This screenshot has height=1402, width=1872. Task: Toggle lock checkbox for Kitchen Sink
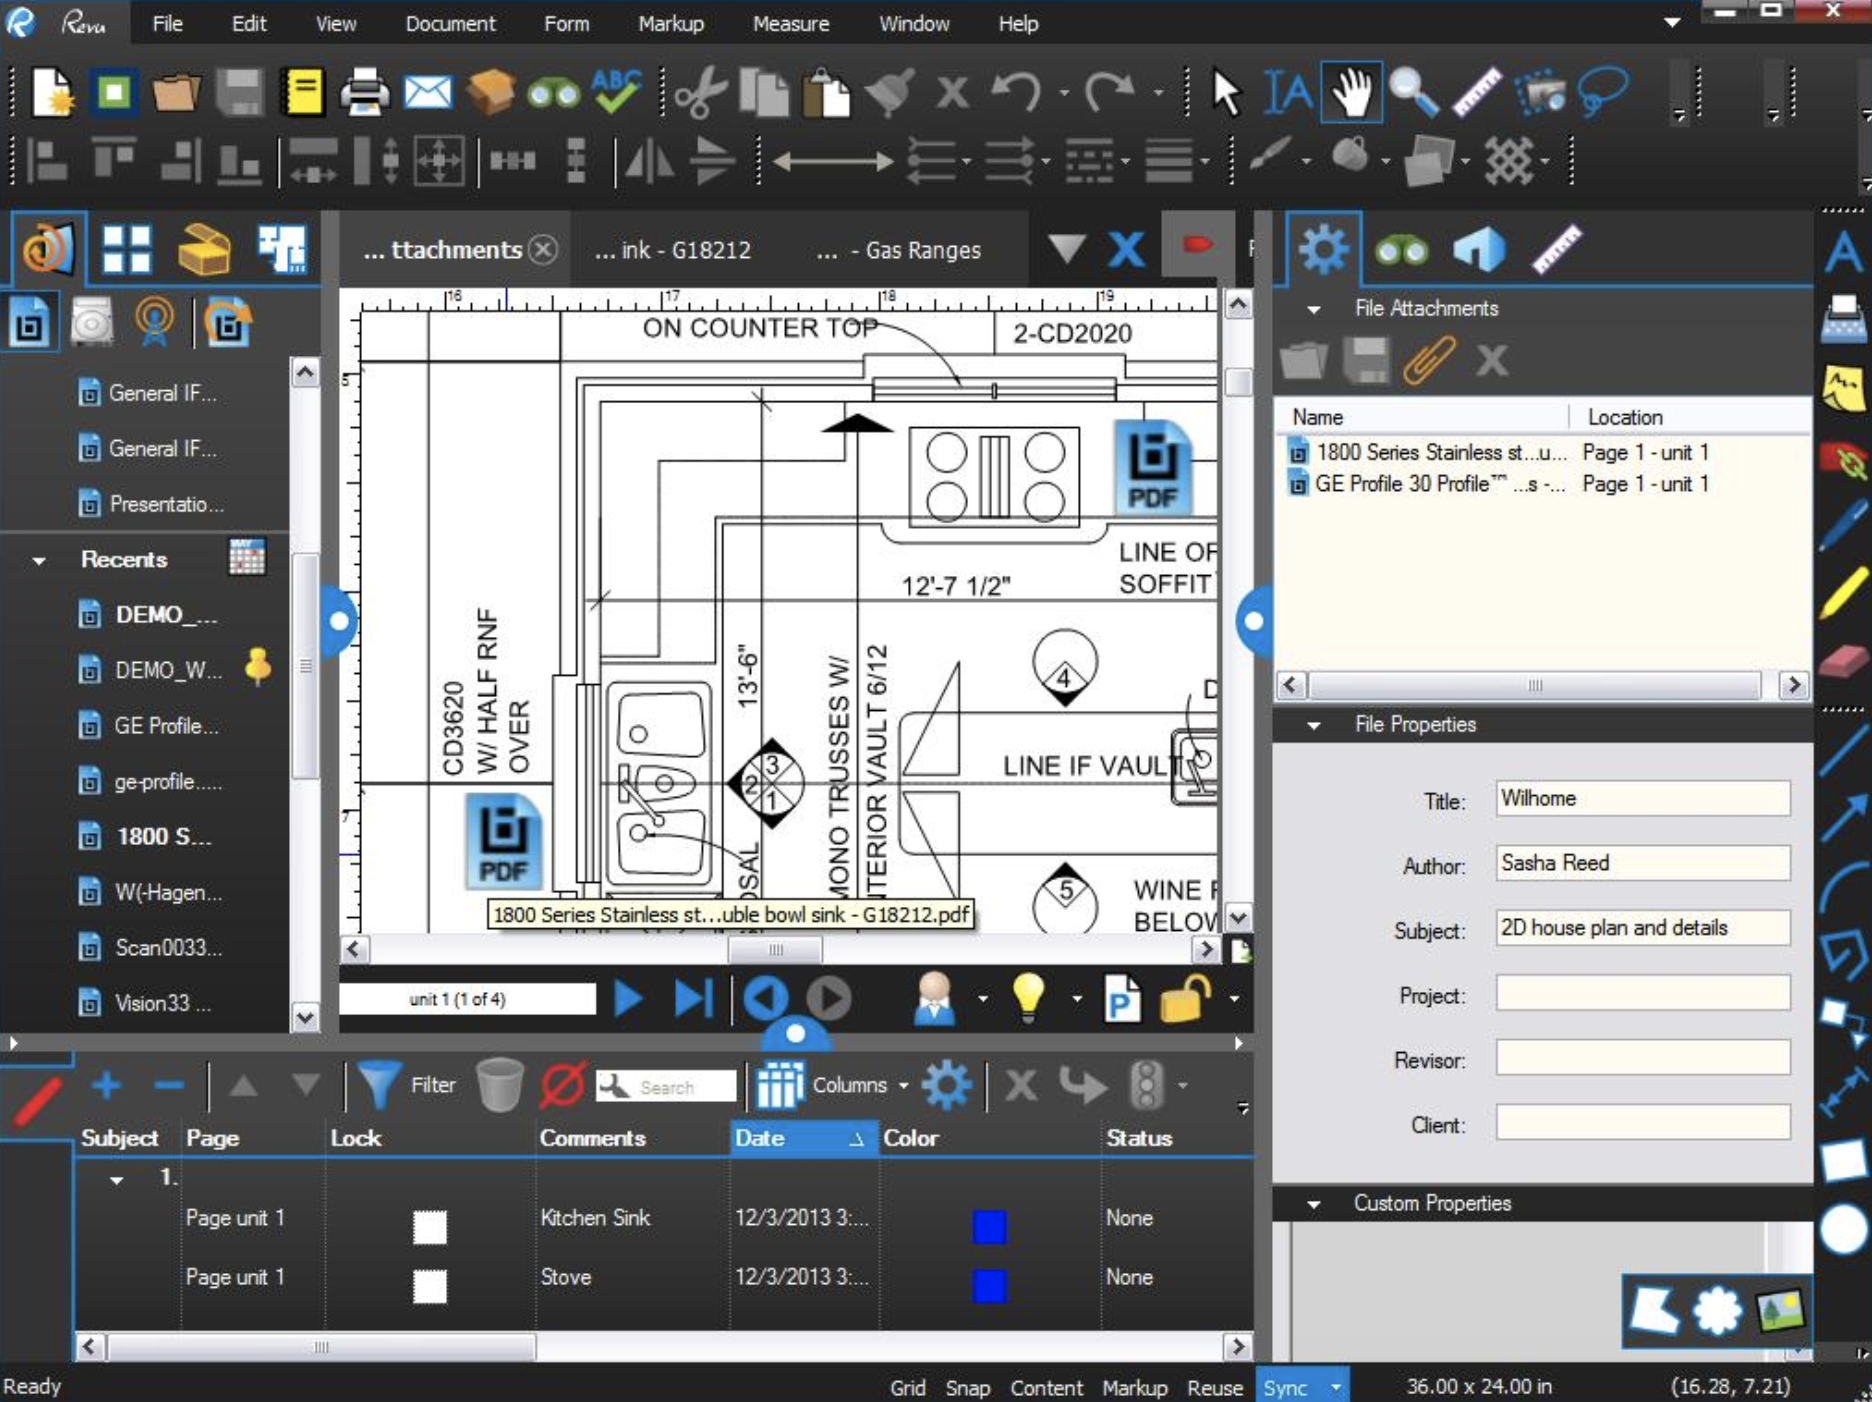430,1227
